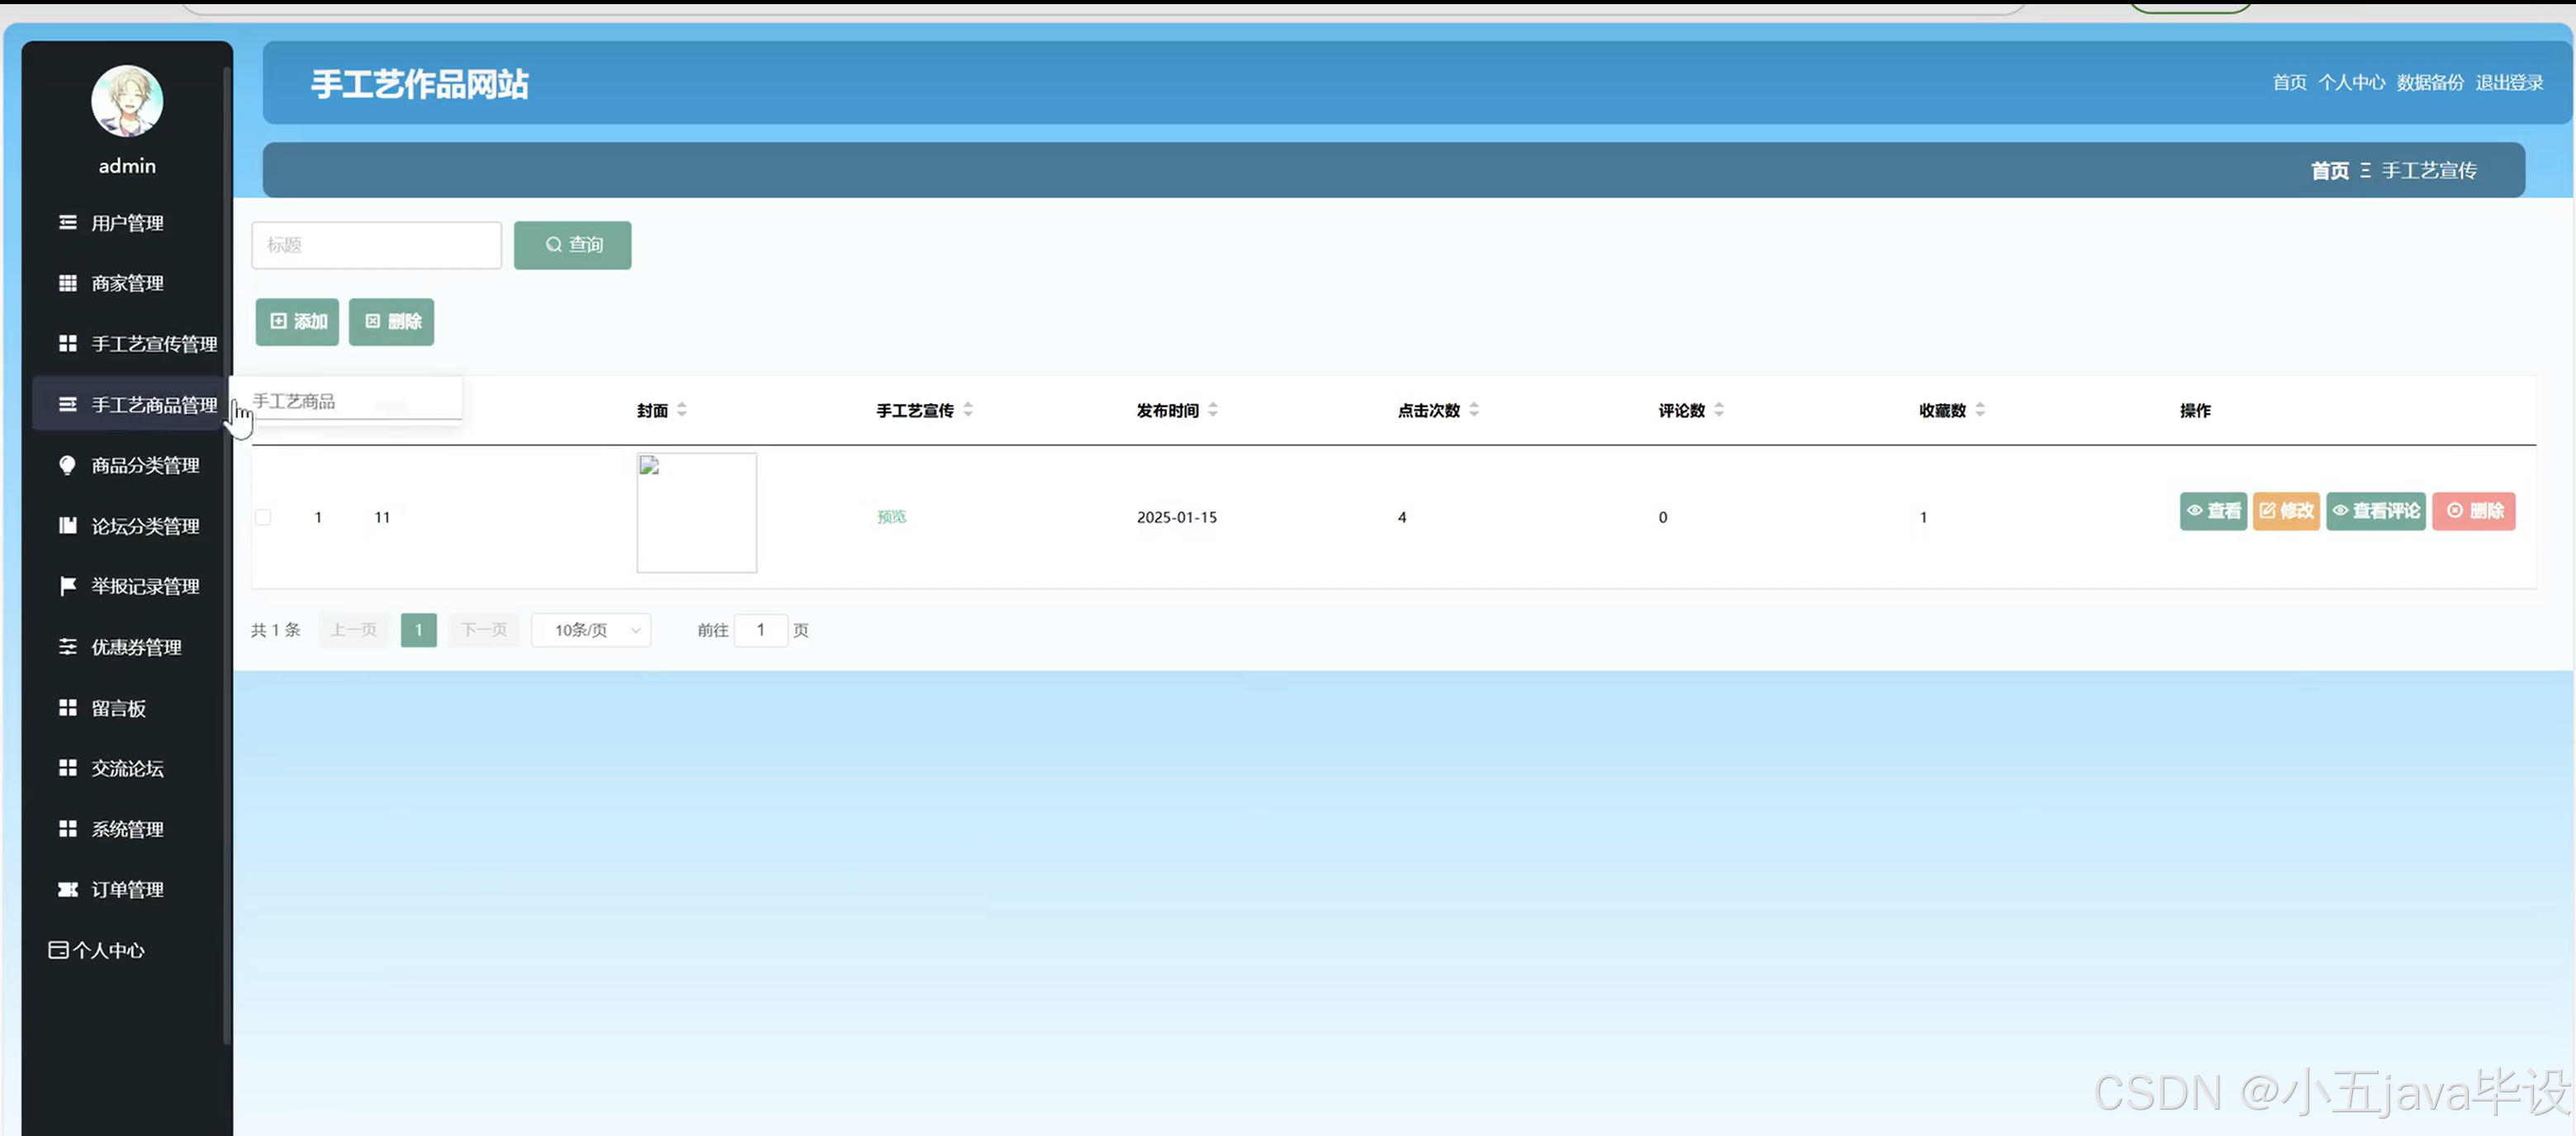Click the ticket icon for 订单管理

click(x=67, y=889)
